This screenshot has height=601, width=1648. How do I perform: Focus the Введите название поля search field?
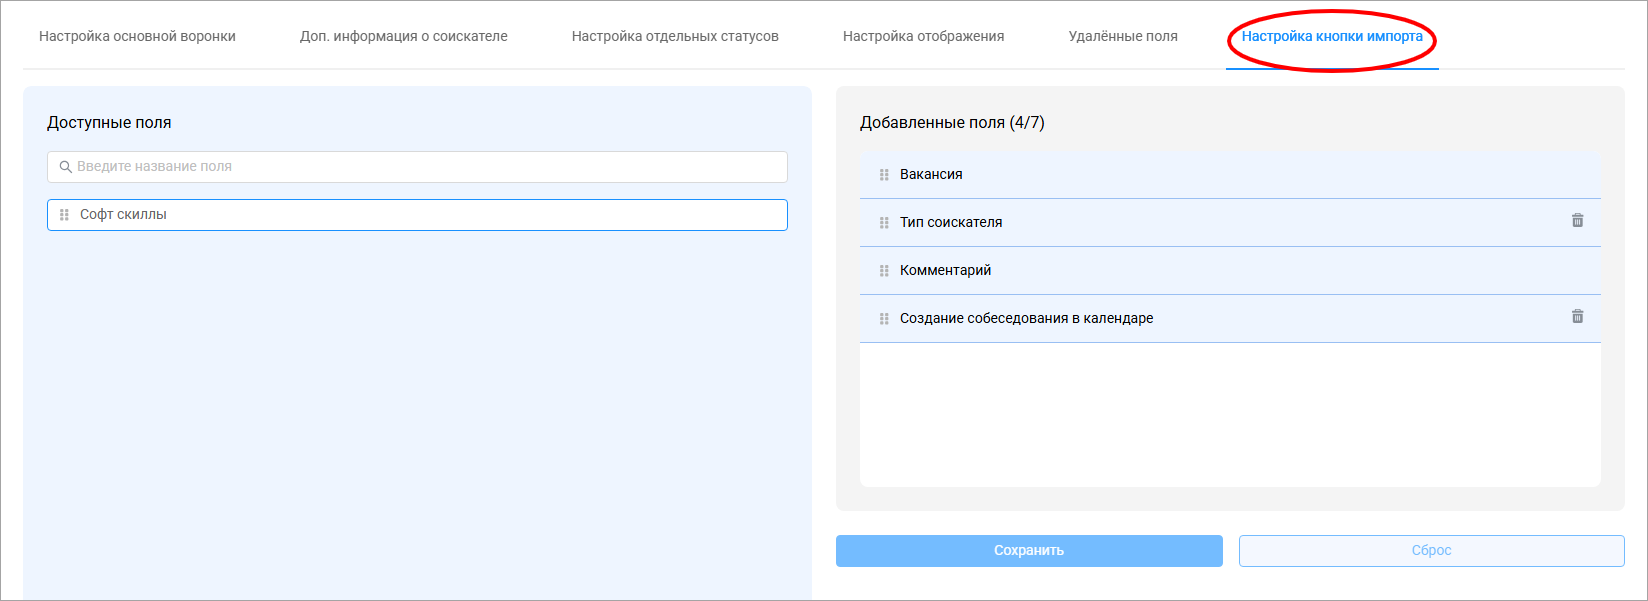click(x=417, y=167)
